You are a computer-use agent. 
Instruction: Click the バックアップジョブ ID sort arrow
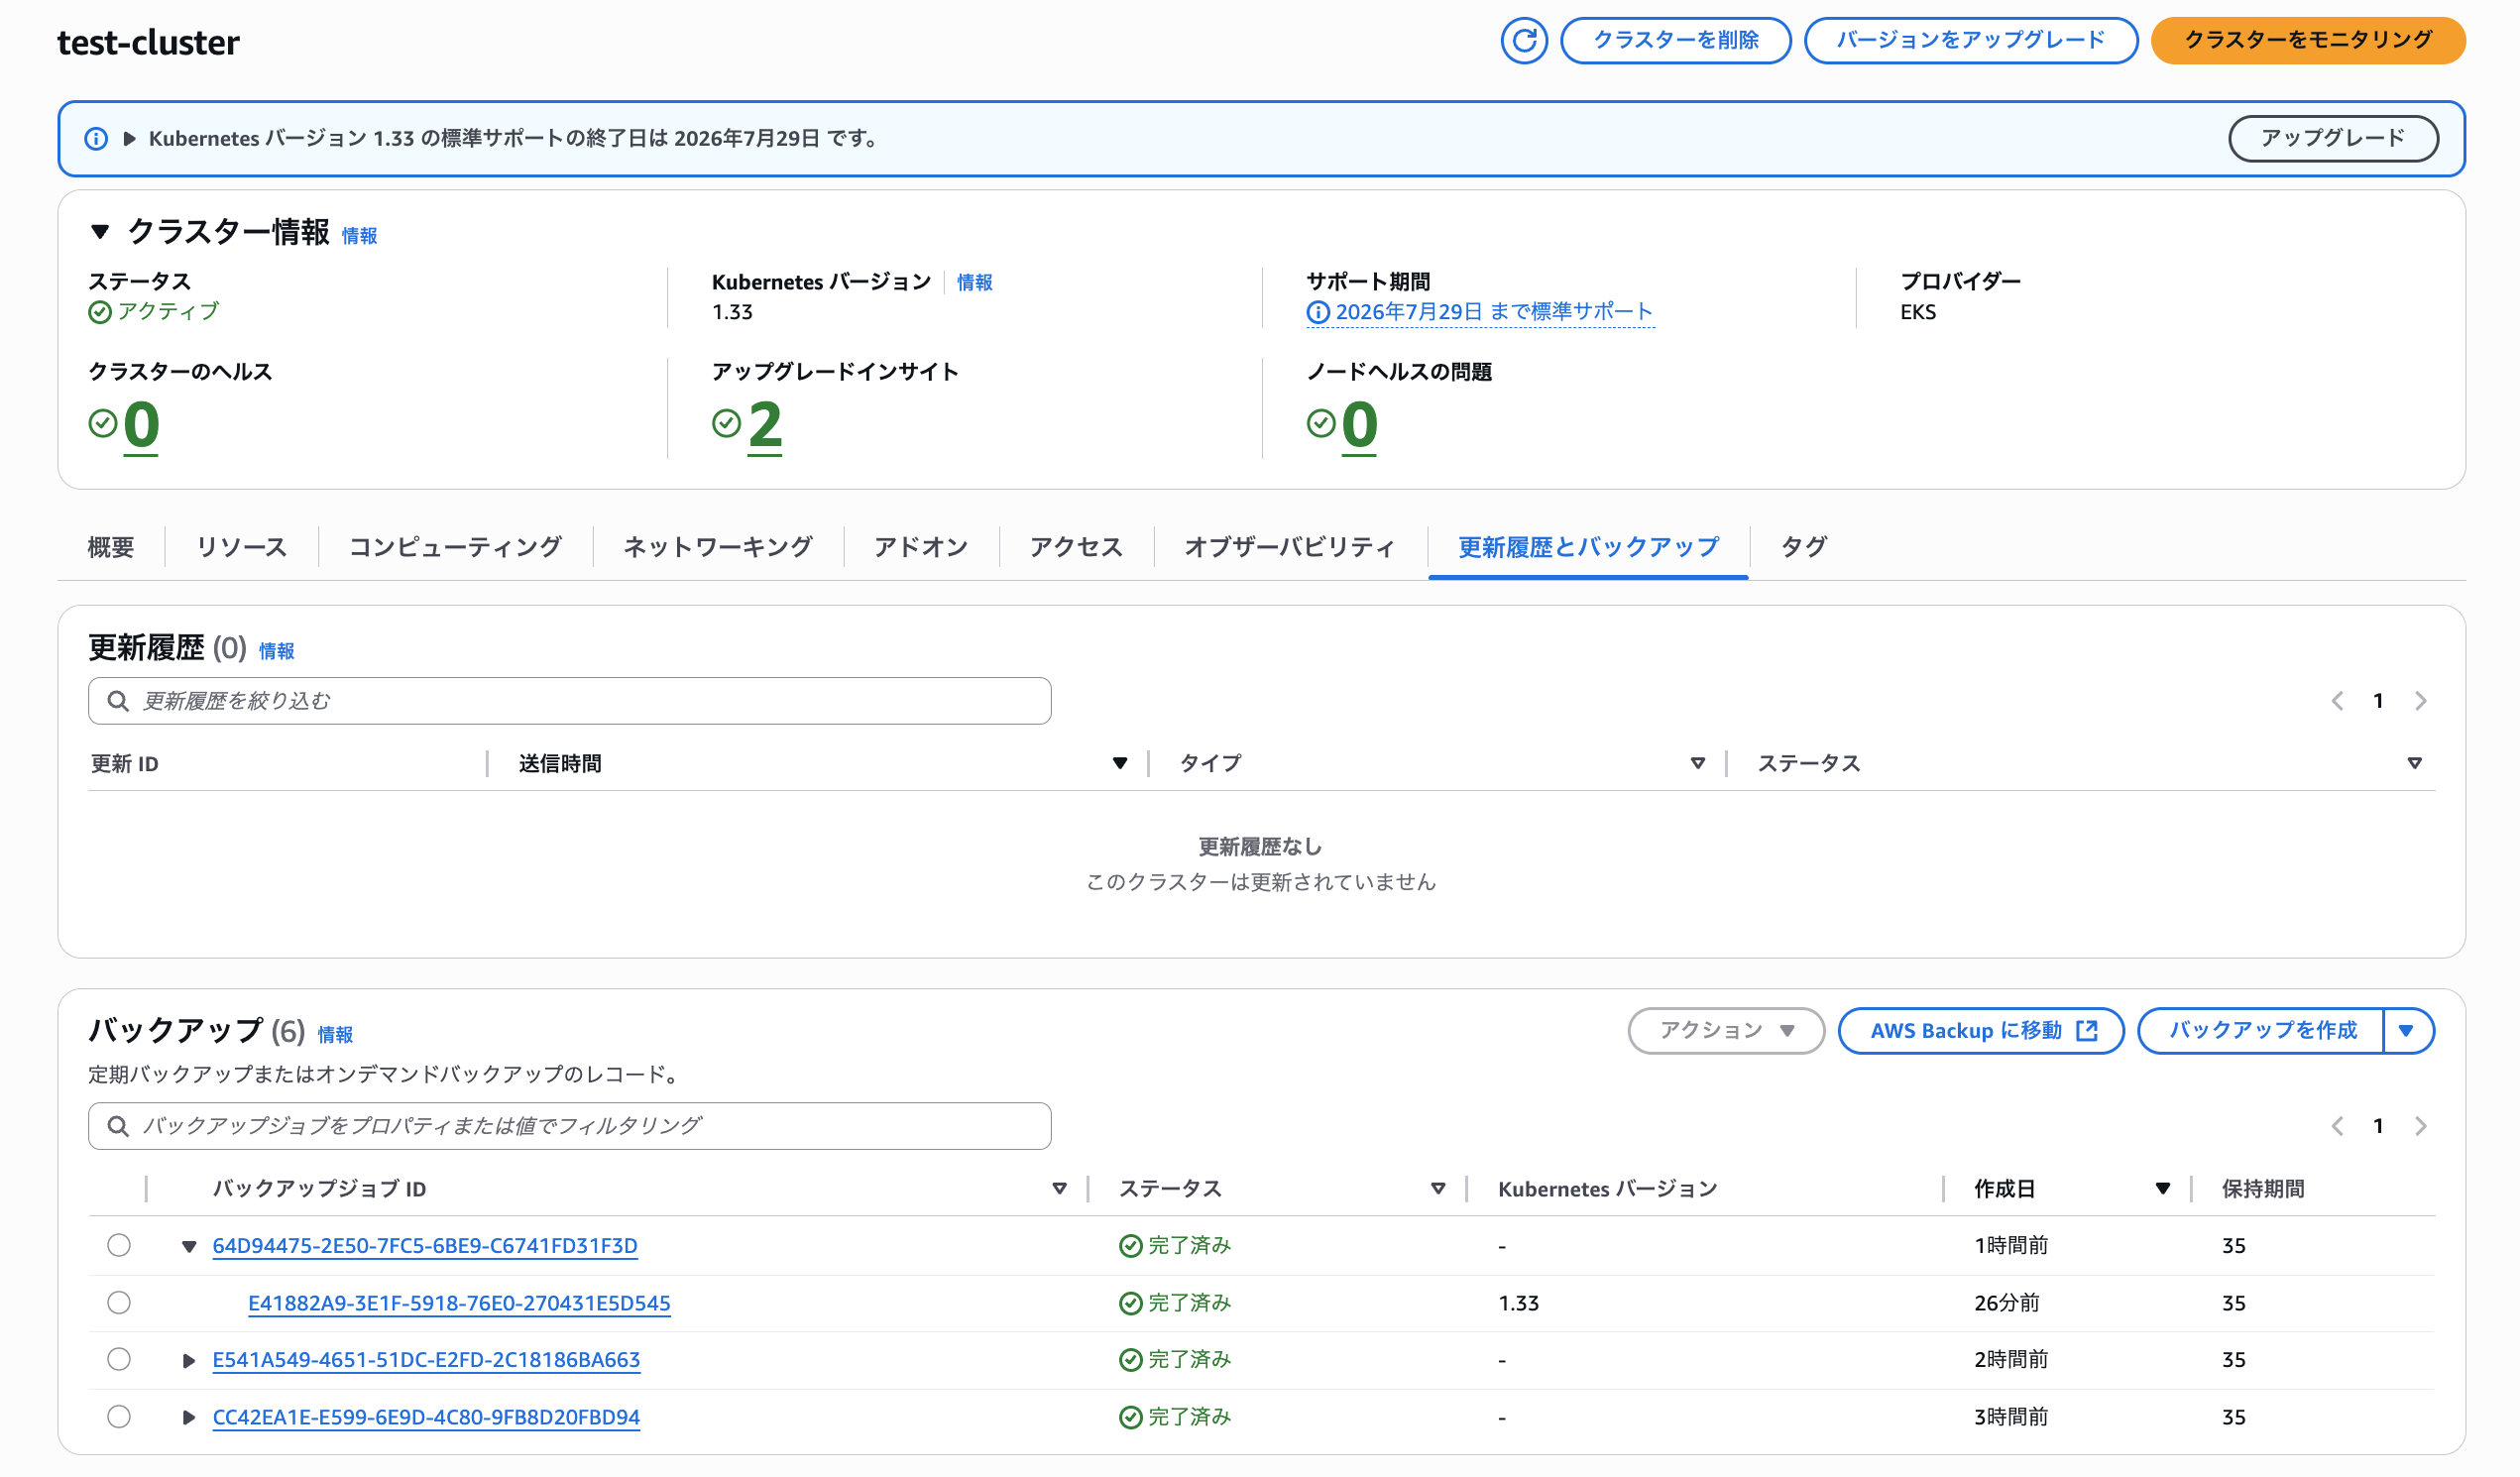coord(1058,1189)
